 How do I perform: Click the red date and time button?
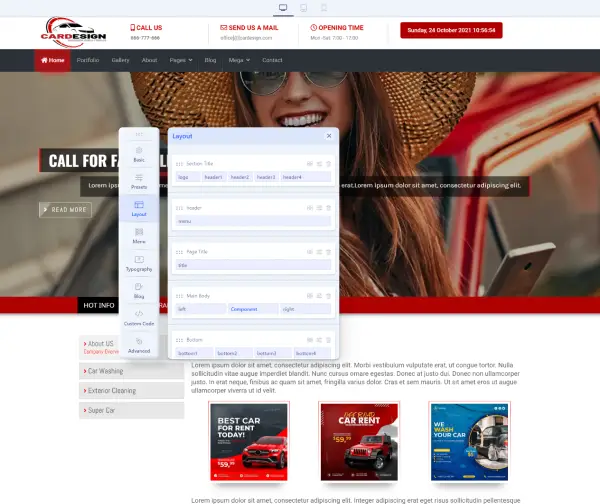(x=451, y=30)
